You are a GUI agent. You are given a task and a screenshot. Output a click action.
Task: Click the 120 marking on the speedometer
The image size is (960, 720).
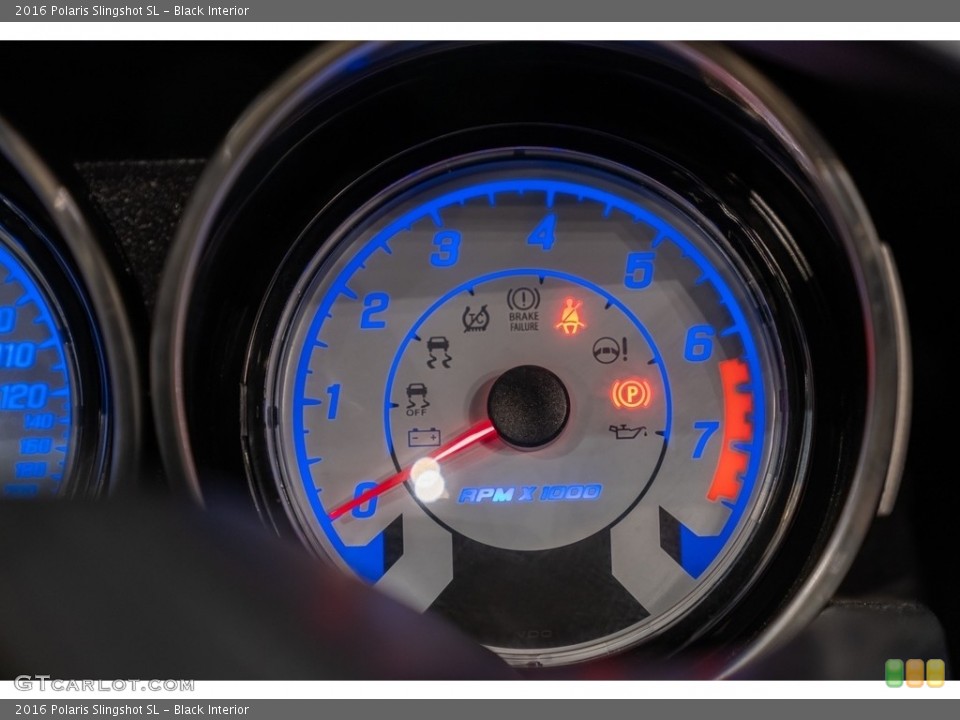coord(23,397)
